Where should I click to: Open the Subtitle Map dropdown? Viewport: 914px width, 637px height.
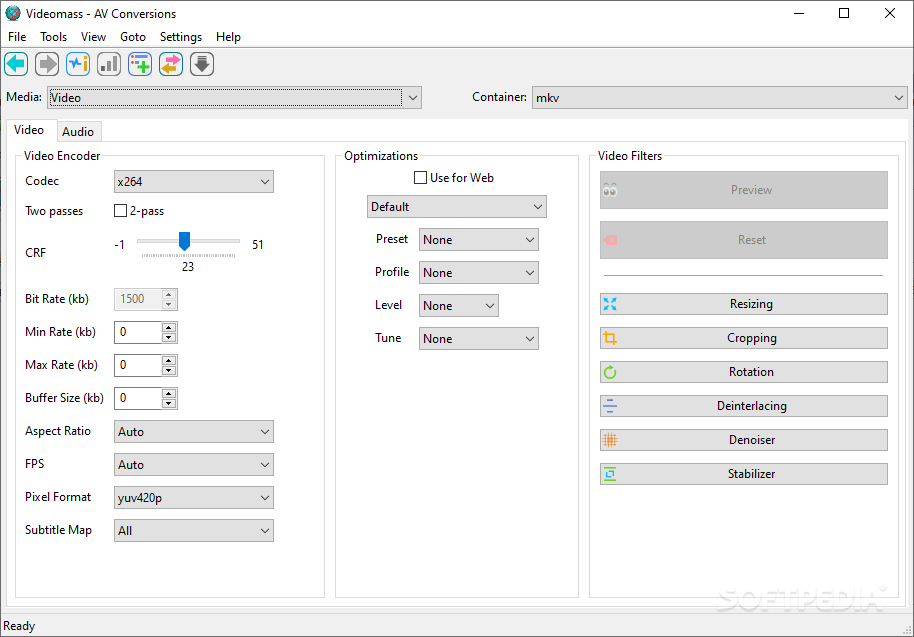click(194, 531)
